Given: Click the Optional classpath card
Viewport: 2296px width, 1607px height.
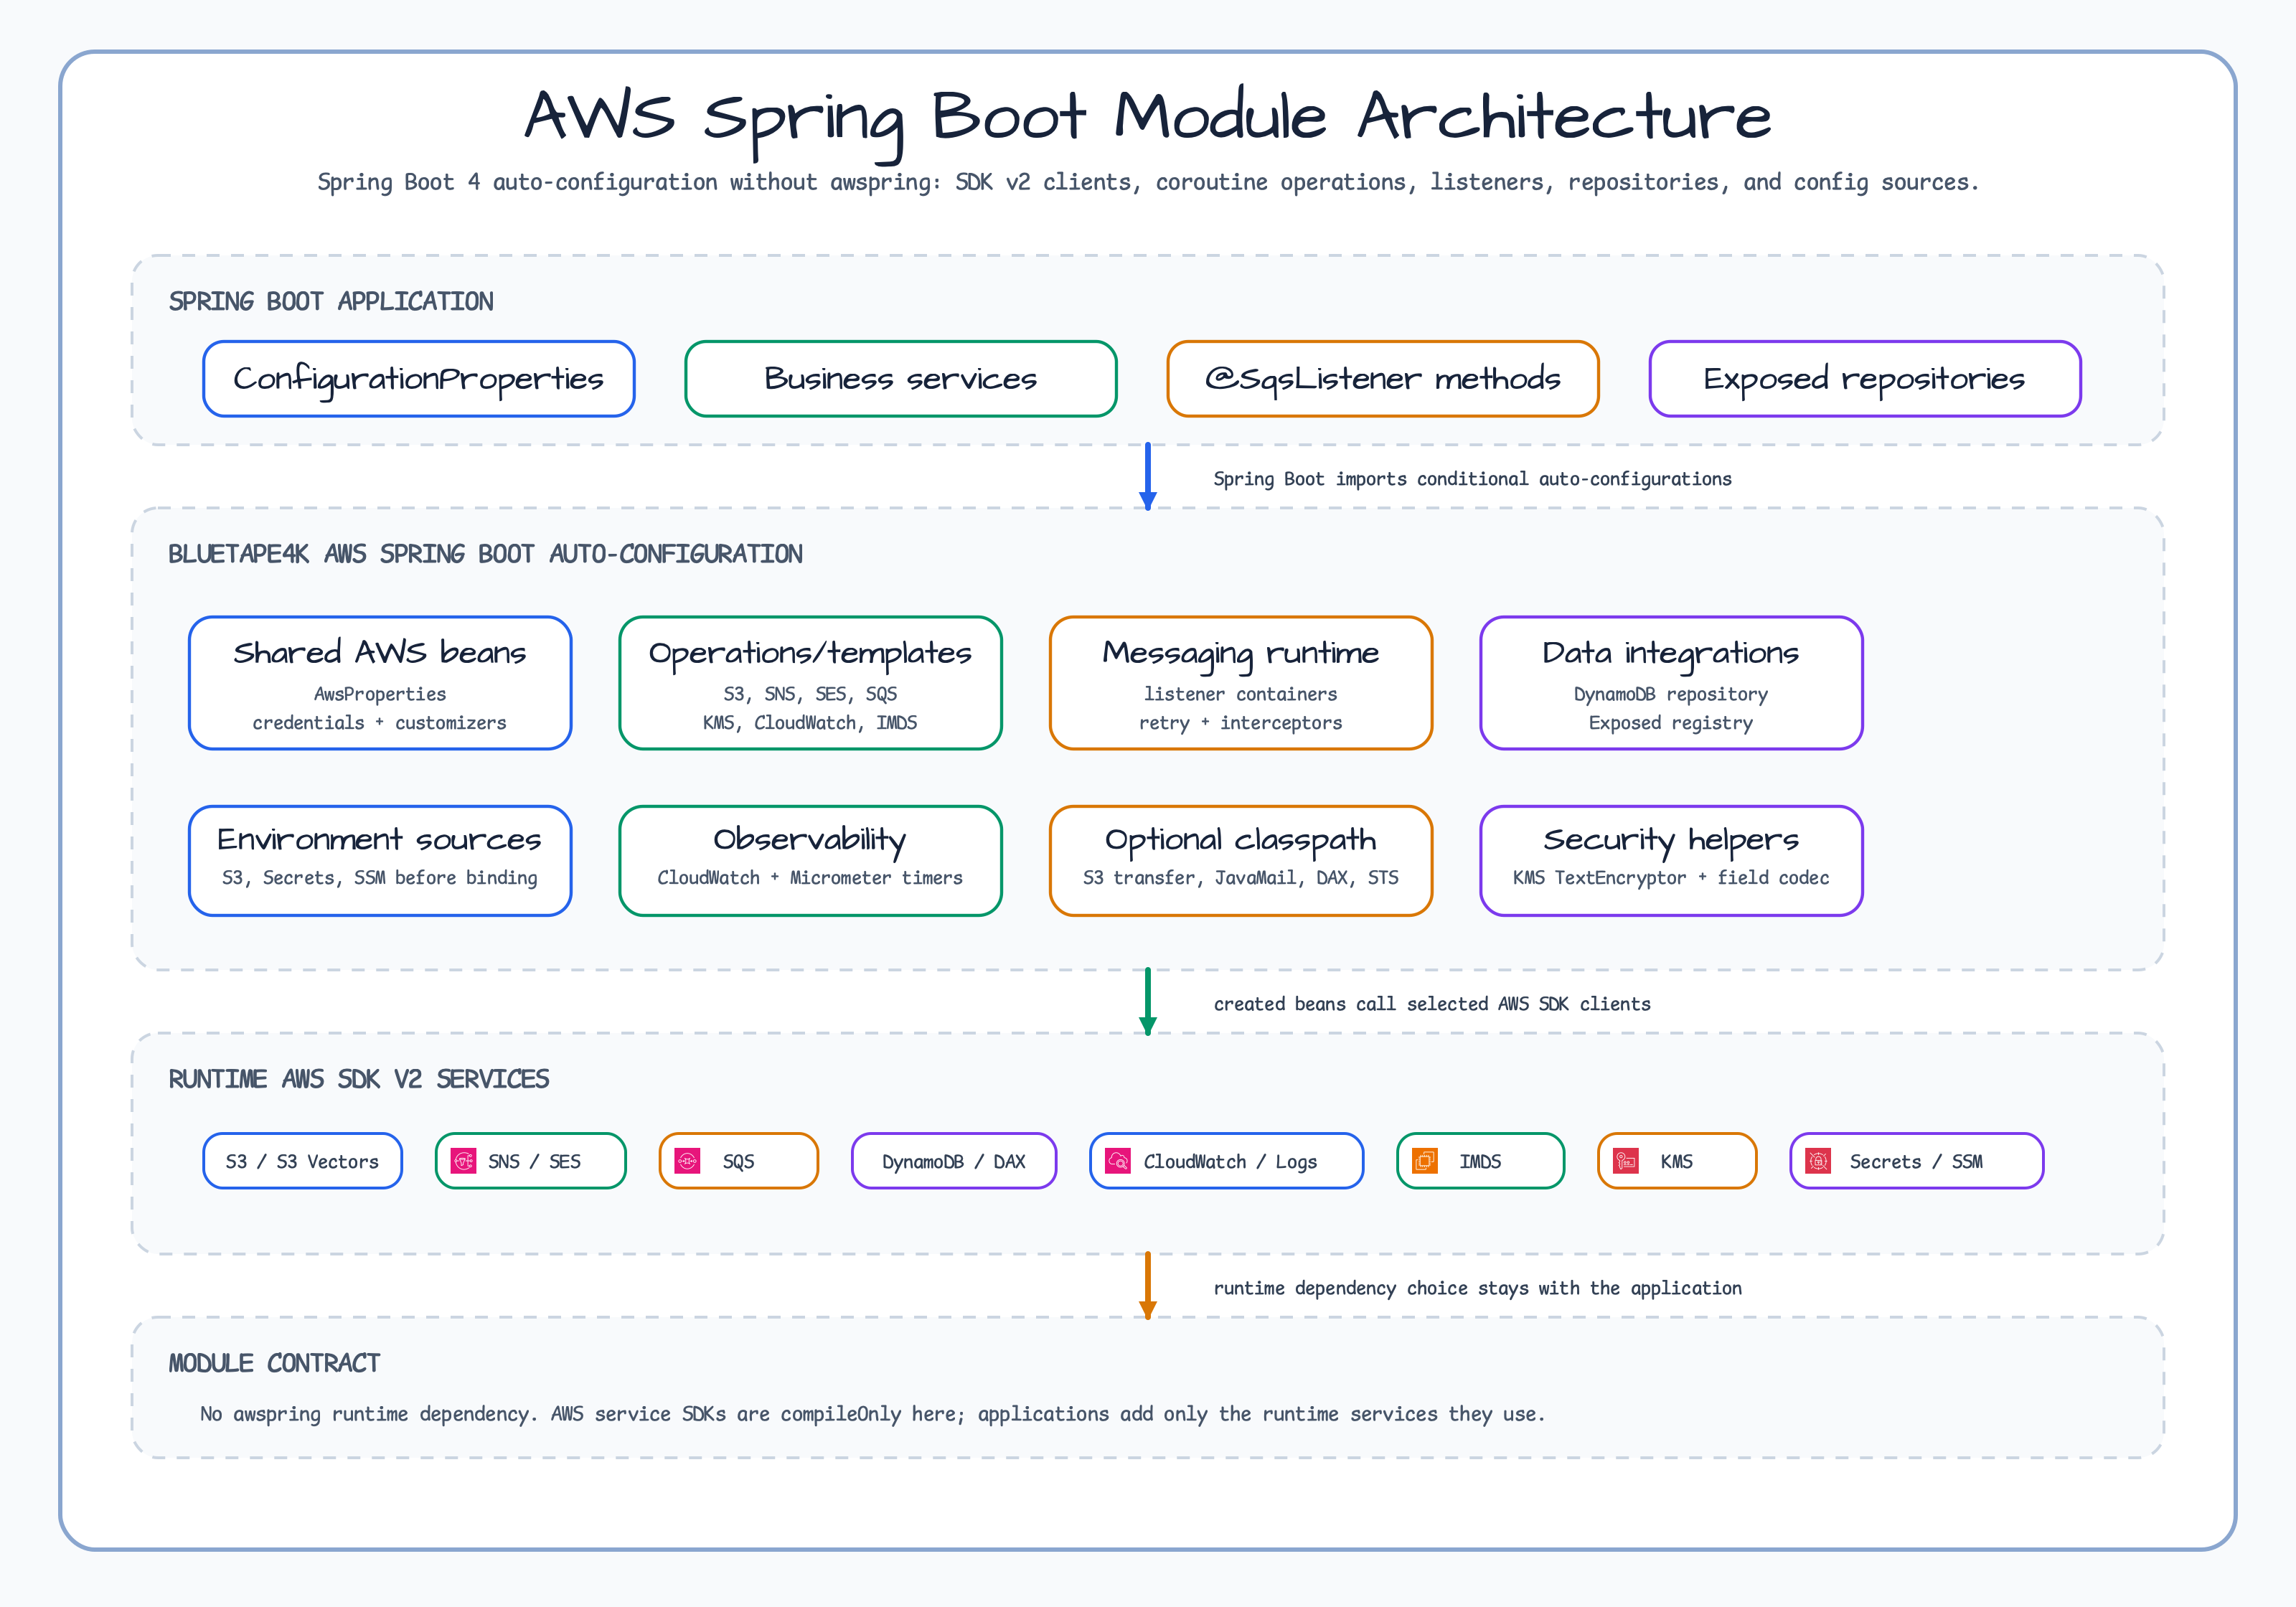Looking at the screenshot, I should (1241, 861).
